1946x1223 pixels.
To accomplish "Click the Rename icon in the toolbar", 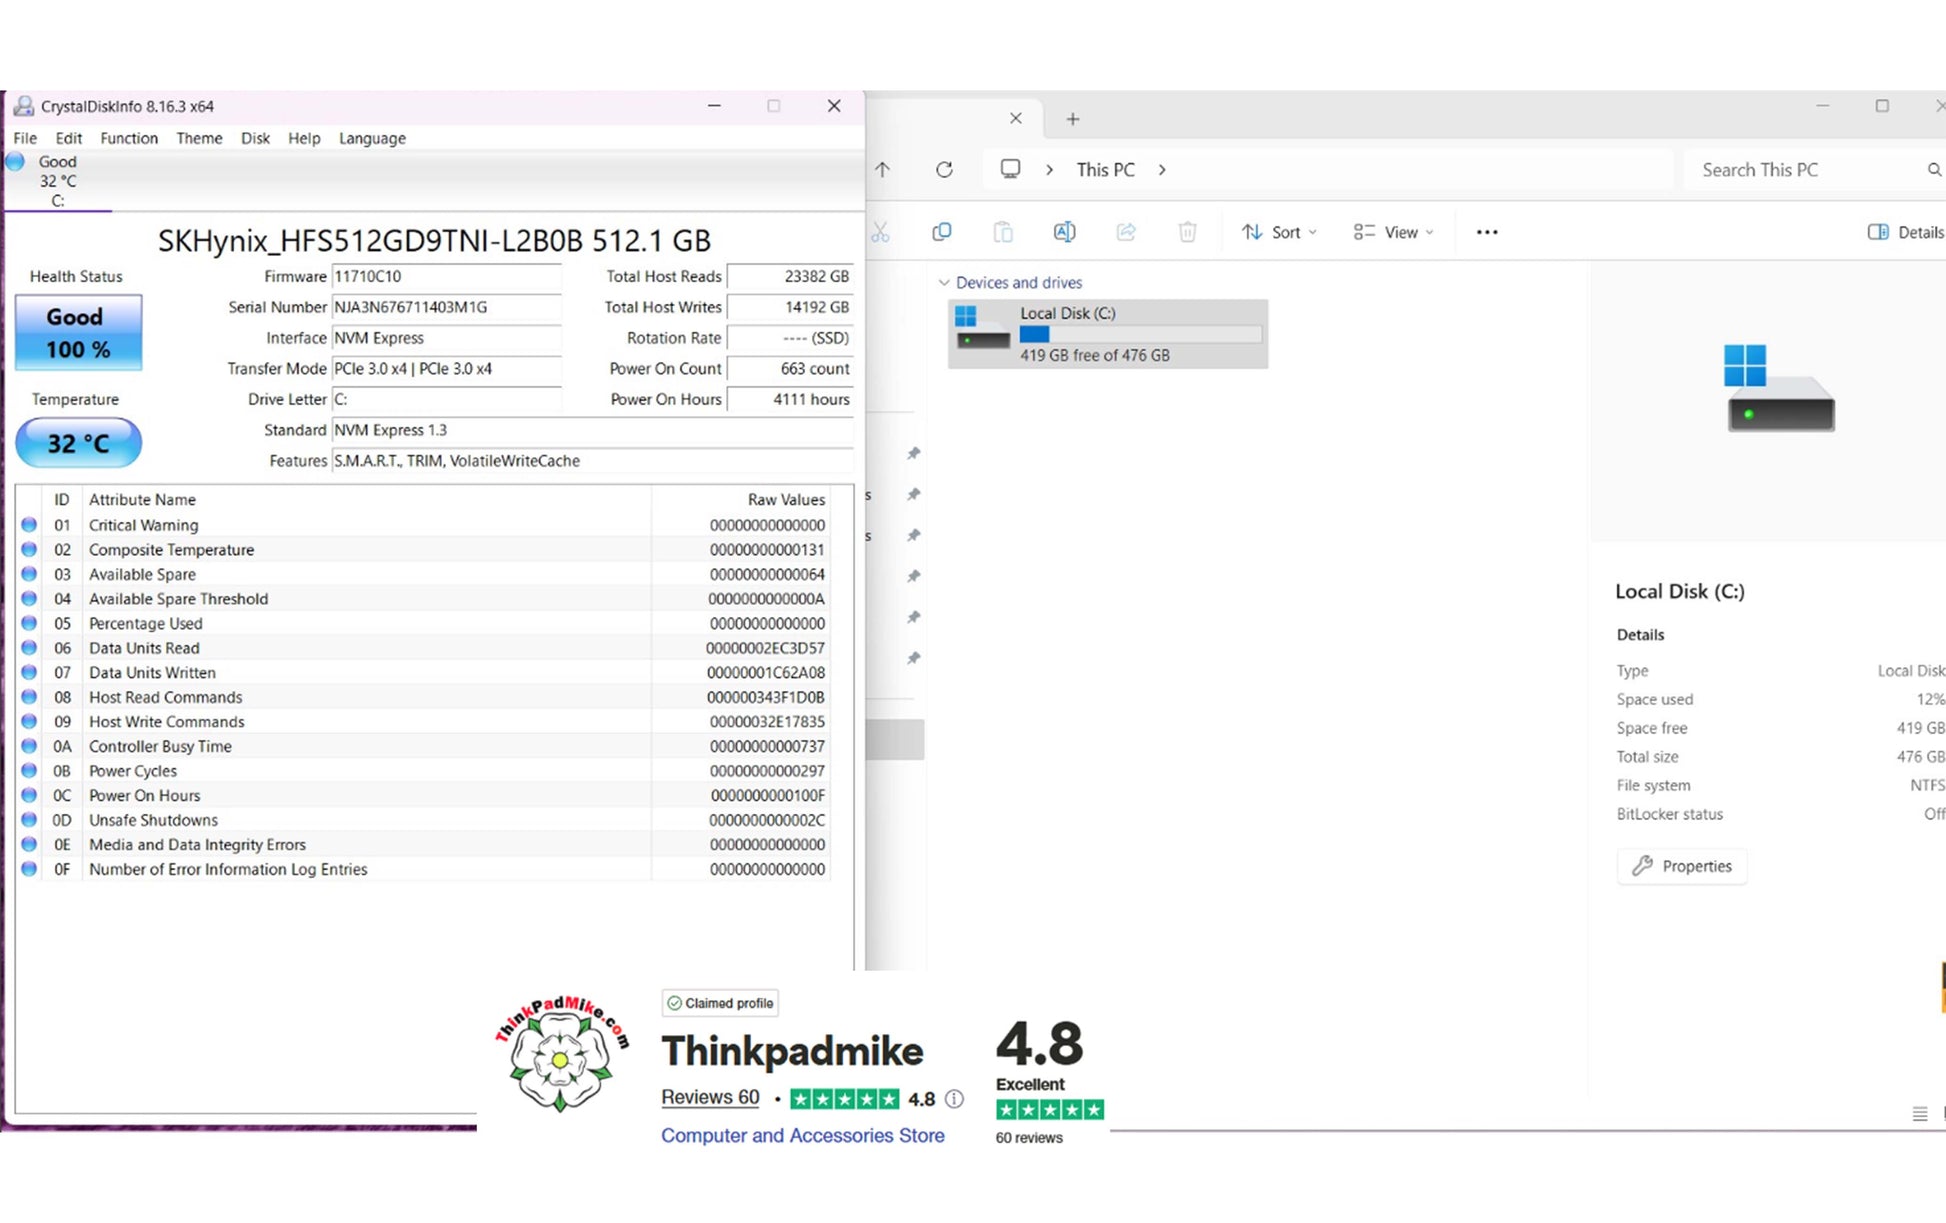I will (x=1064, y=232).
